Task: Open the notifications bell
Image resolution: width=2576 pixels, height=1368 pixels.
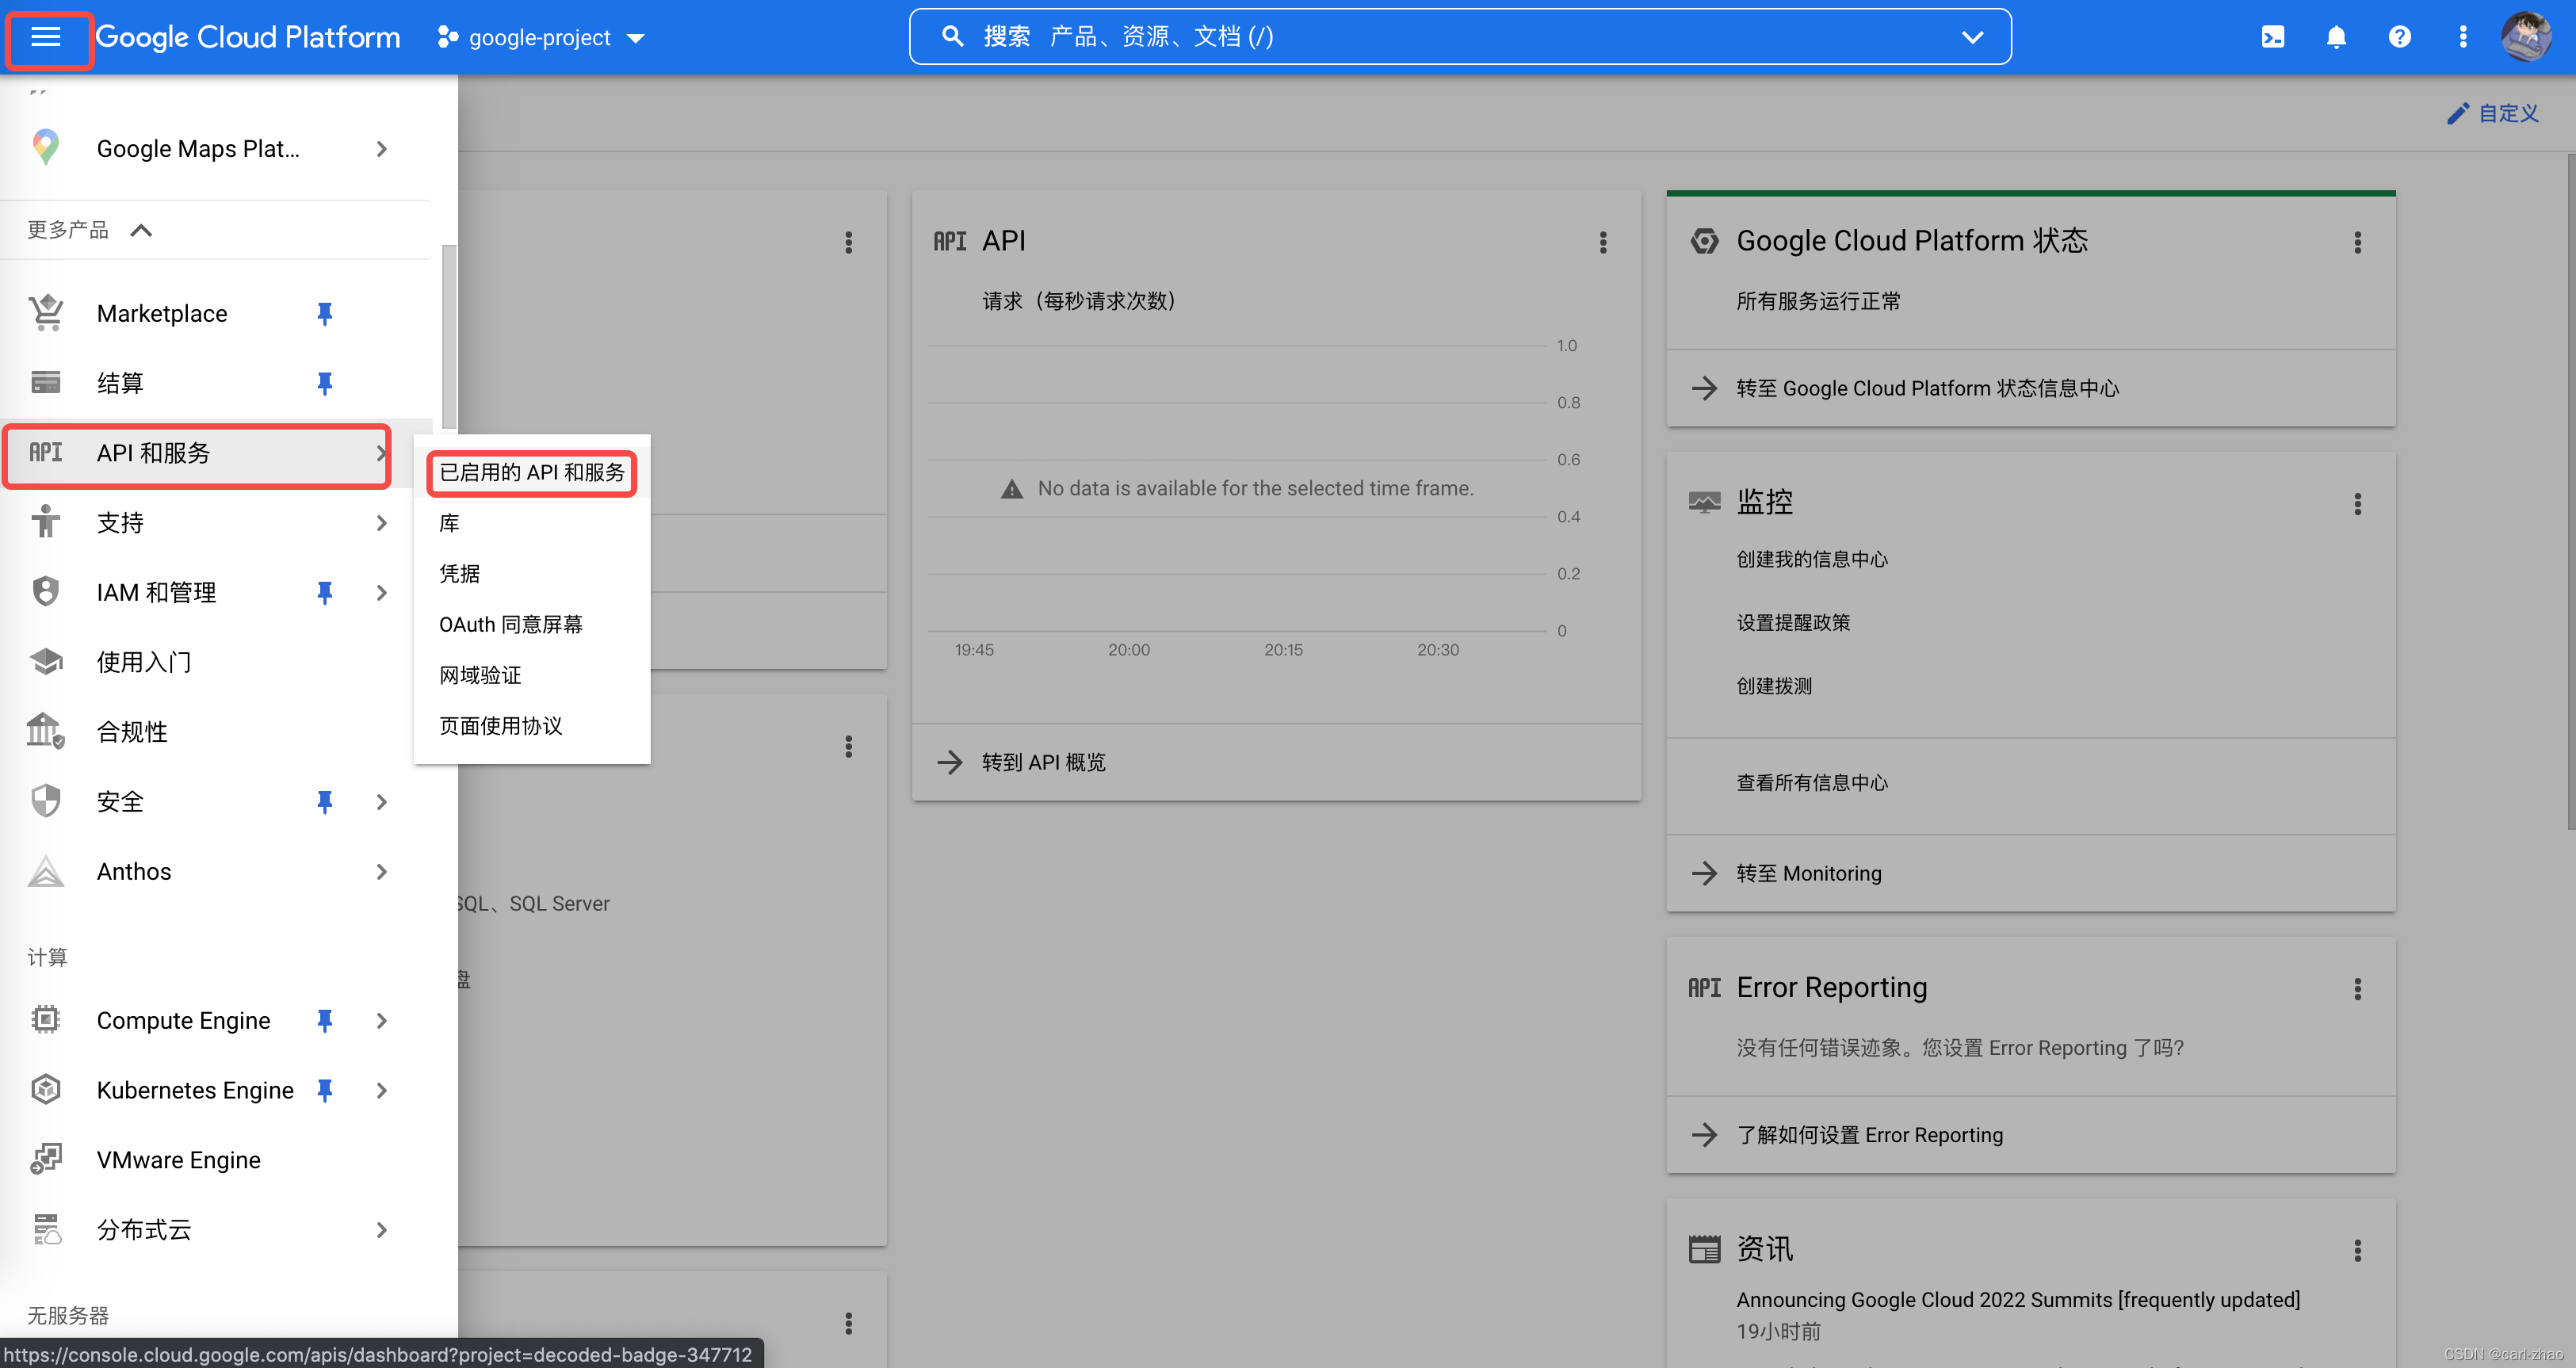Action: [2335, 37]
